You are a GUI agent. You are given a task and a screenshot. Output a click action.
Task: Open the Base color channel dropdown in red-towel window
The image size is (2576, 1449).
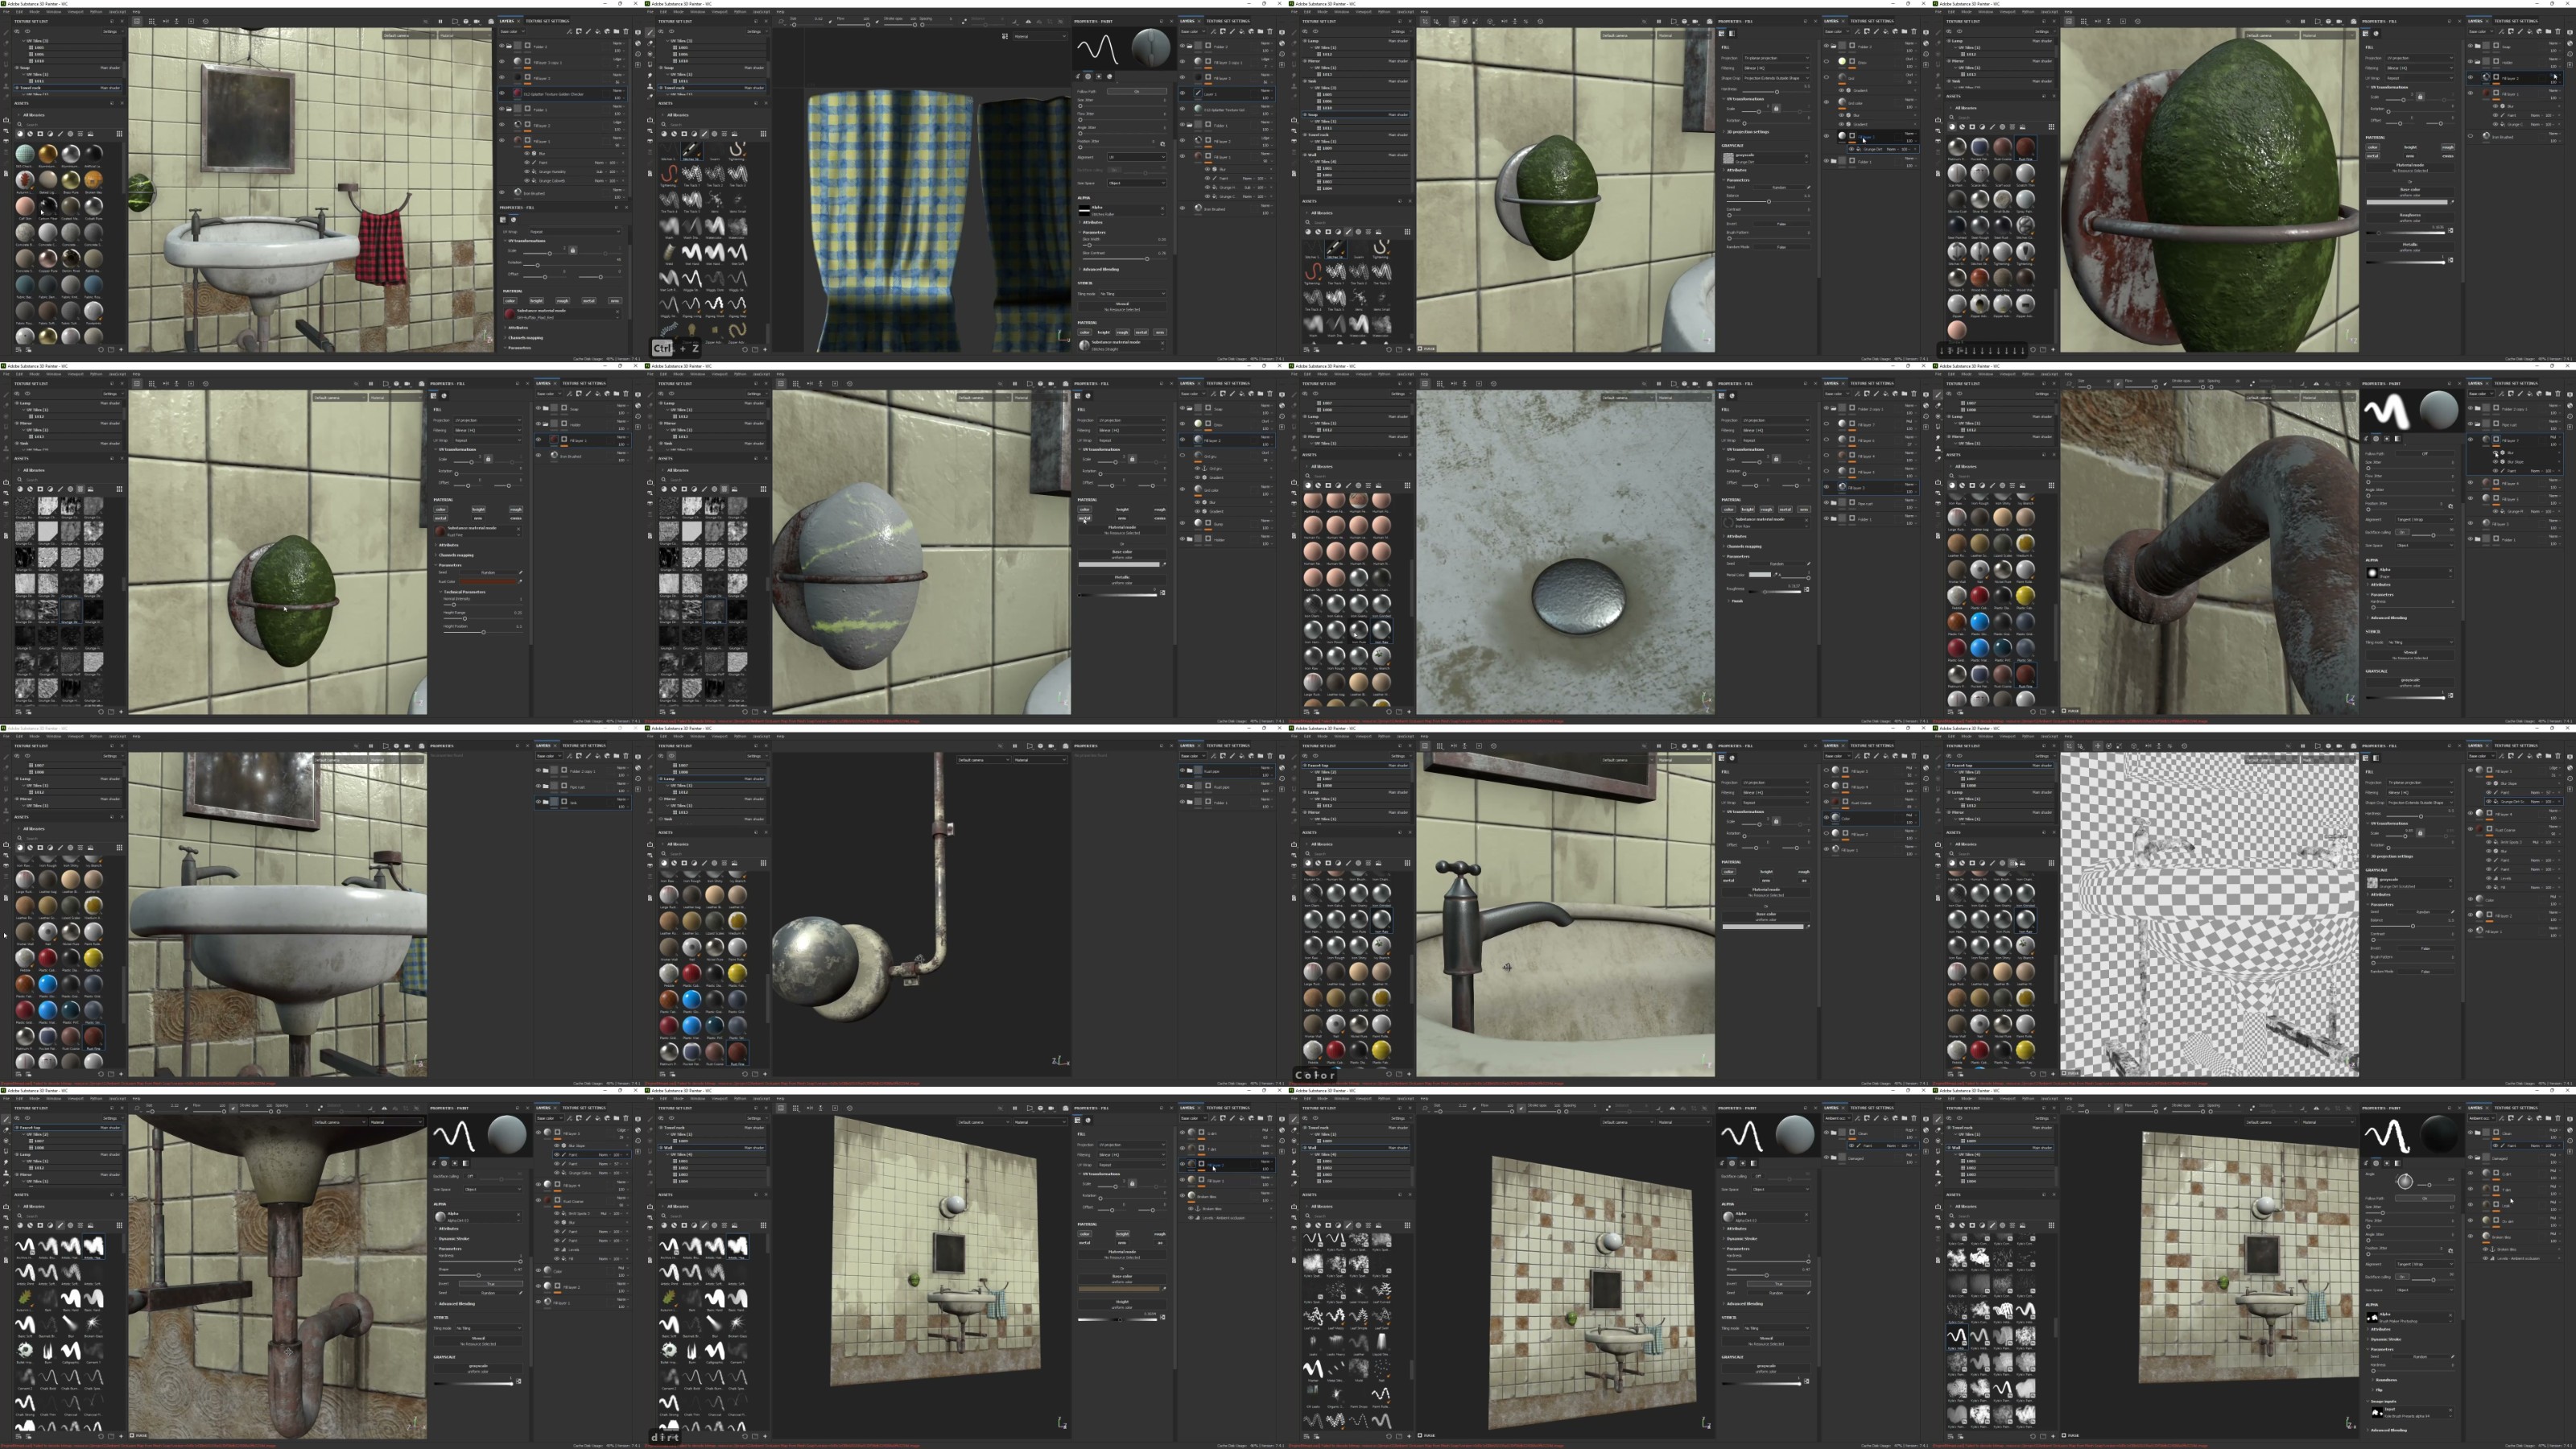(x=513, y=31)
